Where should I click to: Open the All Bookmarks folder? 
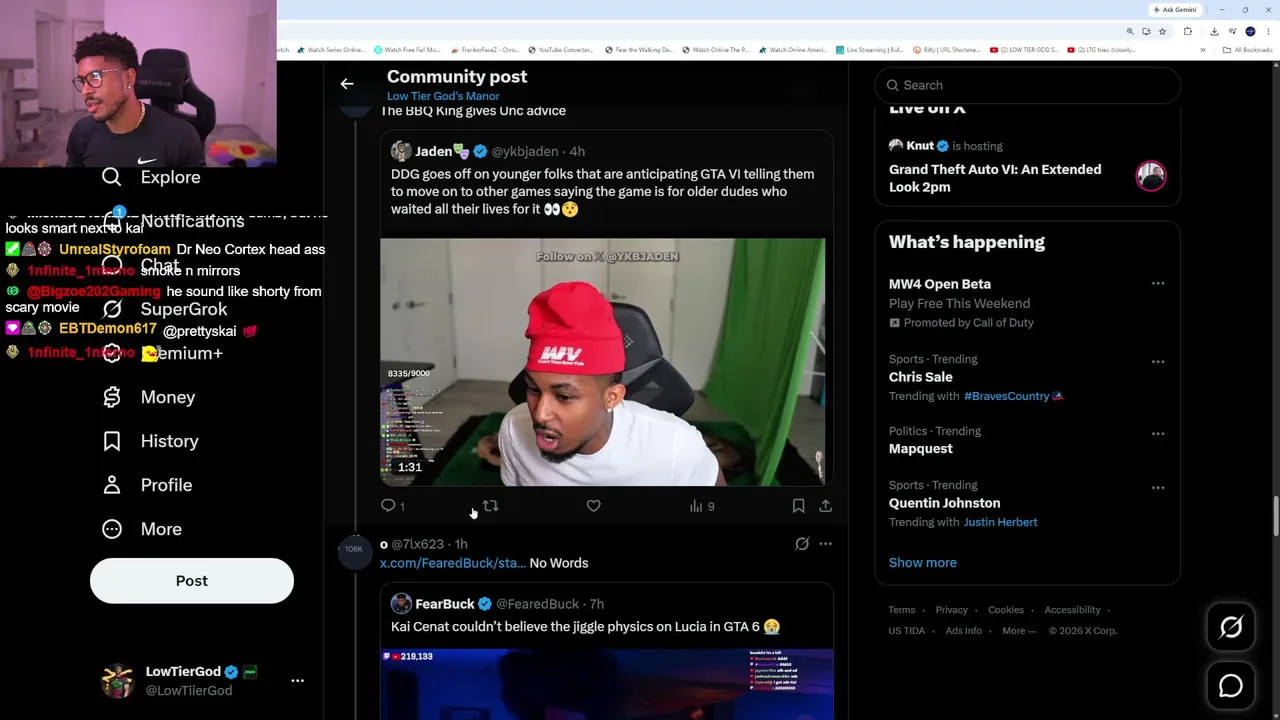click(1250, 50)
